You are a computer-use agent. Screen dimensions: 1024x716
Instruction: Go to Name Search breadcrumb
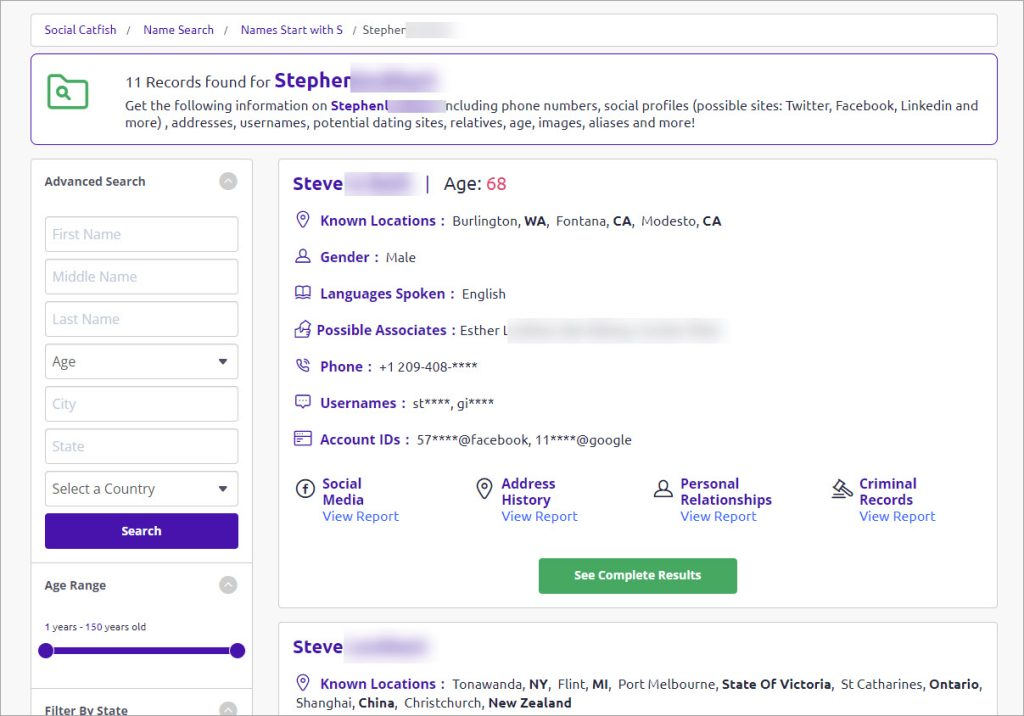[x=178, y=30]
